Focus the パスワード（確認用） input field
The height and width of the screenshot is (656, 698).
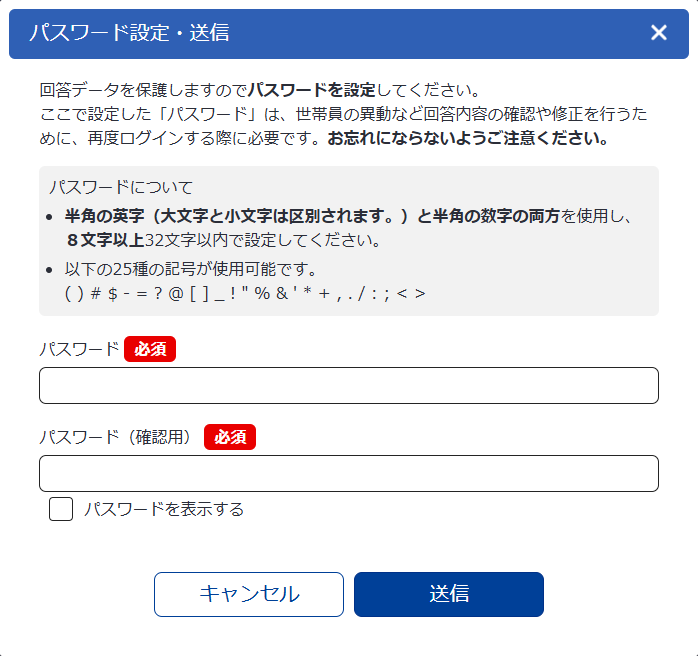(x=348, y=473)
